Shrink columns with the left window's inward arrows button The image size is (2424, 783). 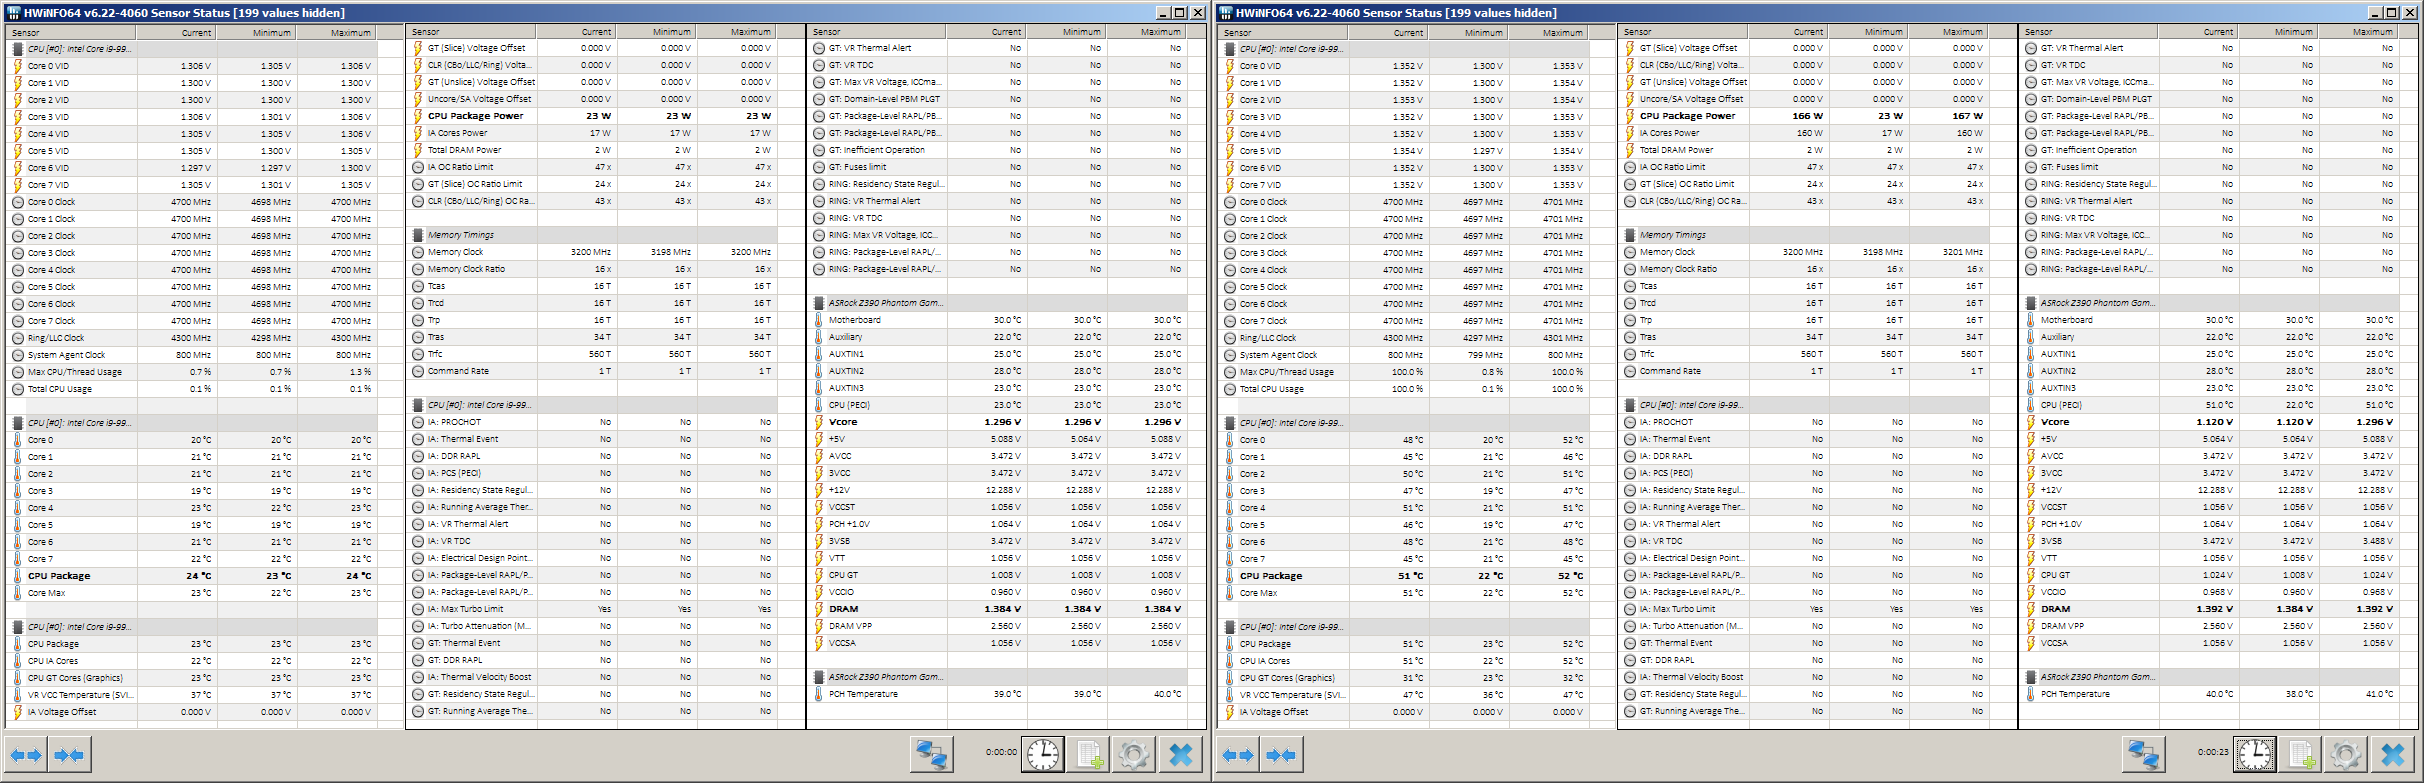pos(69,755)
